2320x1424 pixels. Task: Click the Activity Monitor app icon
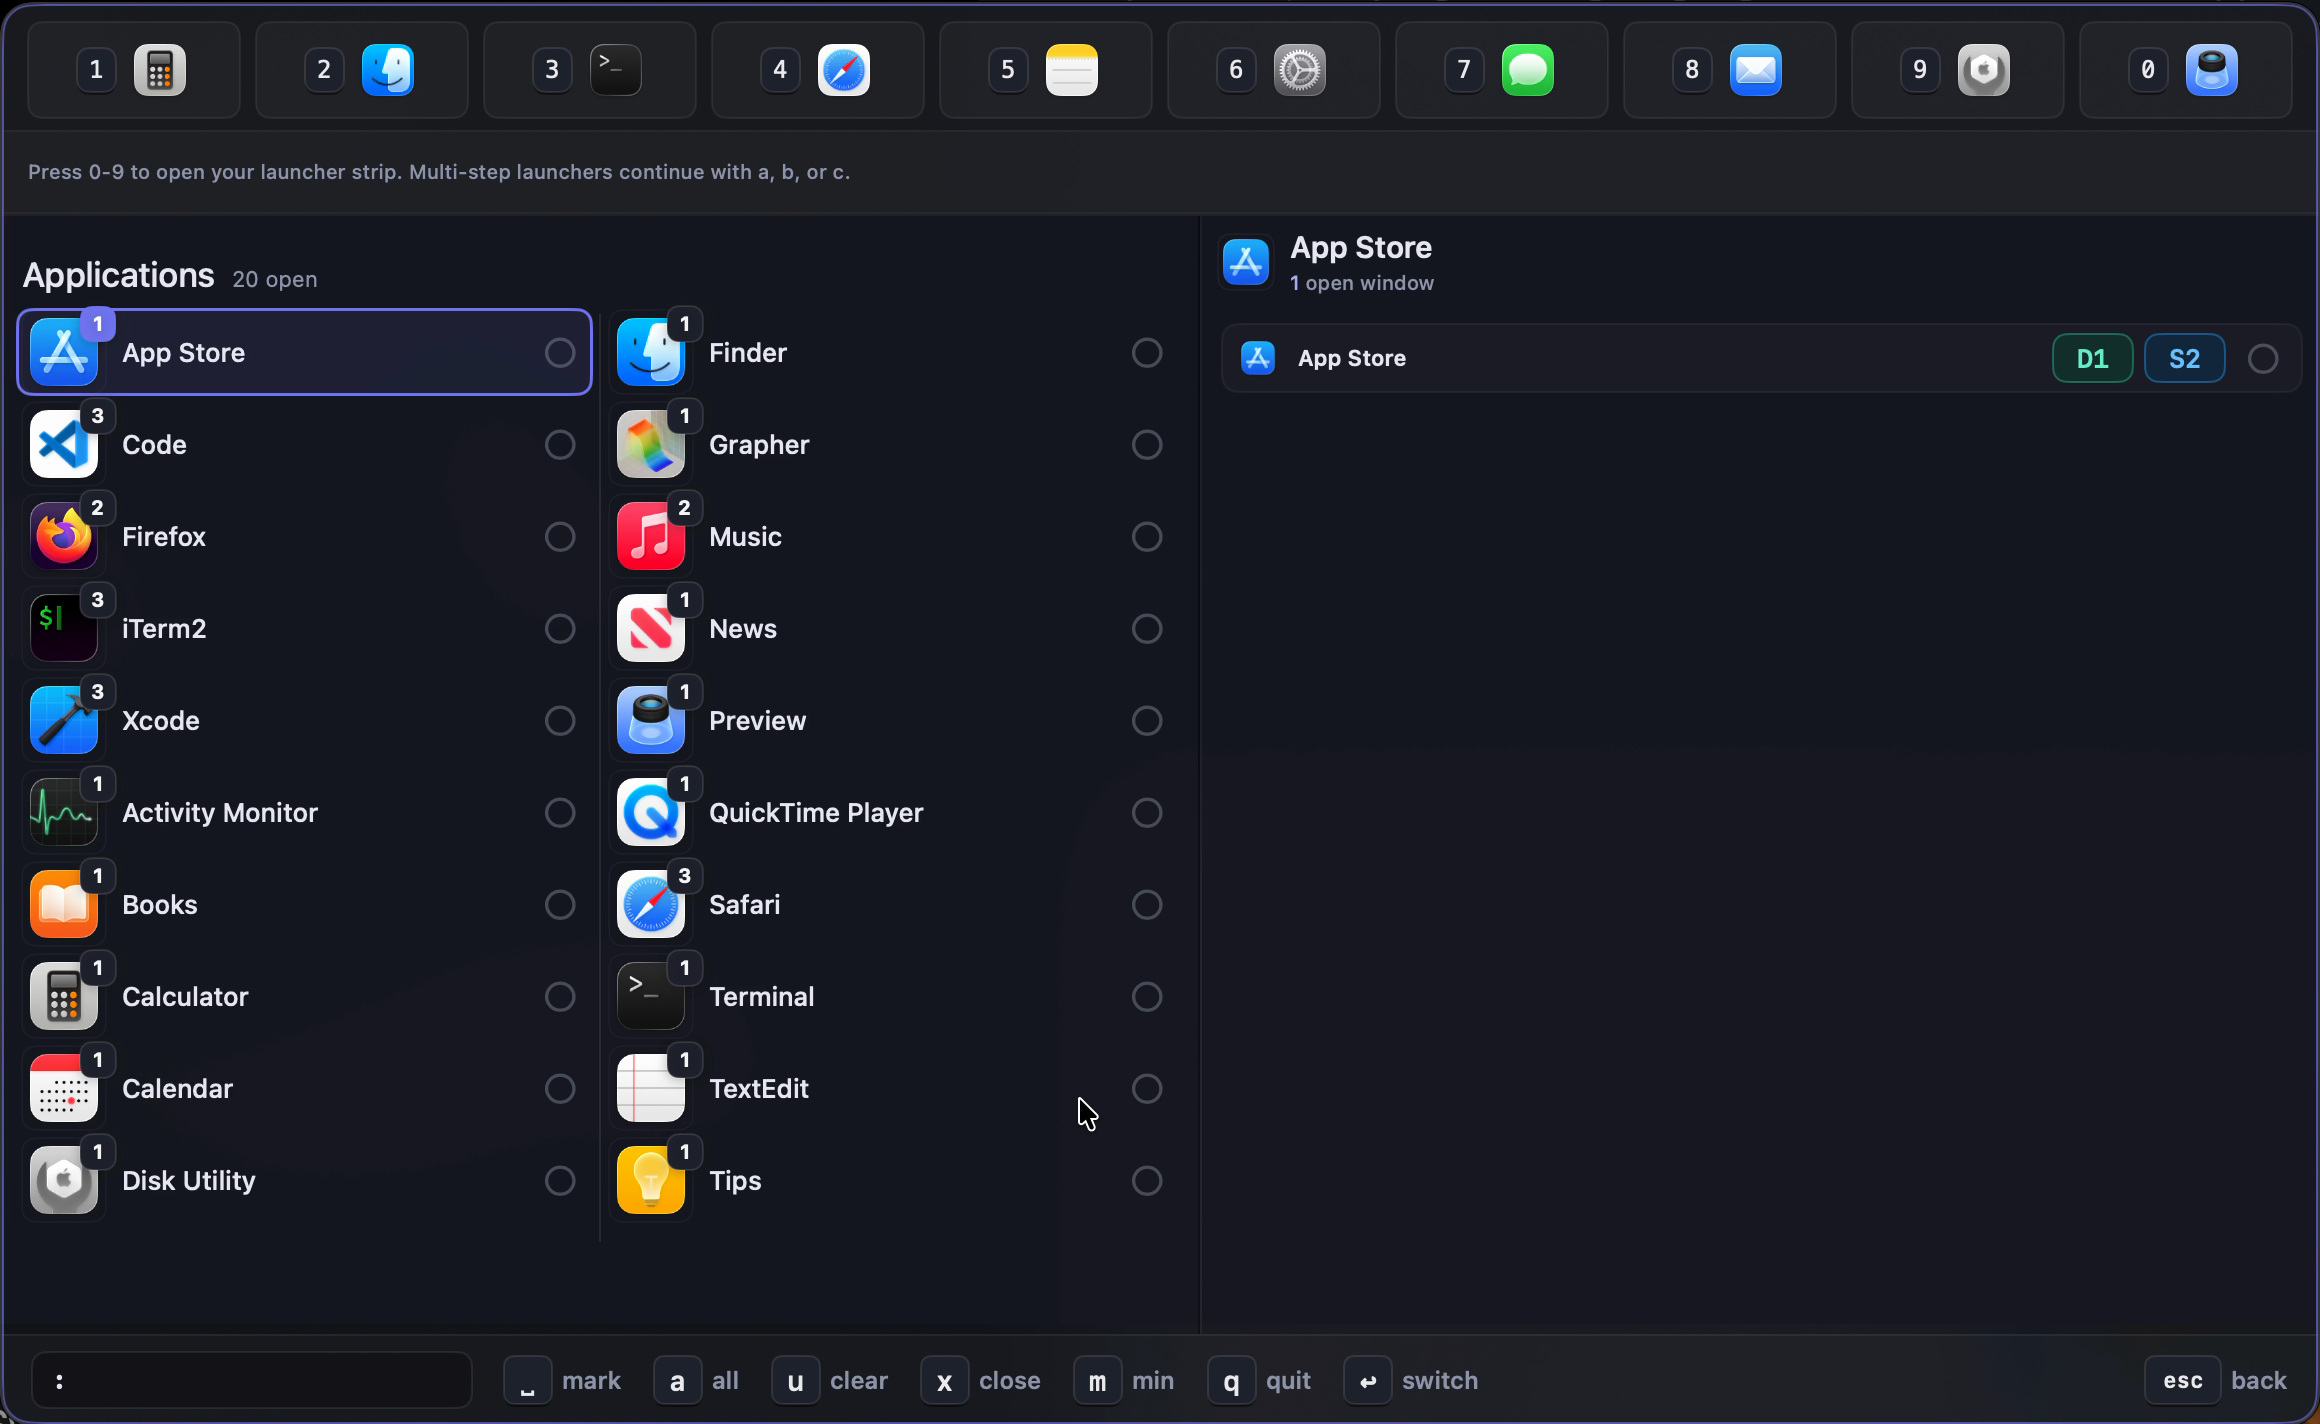click(x=64, y=813)
